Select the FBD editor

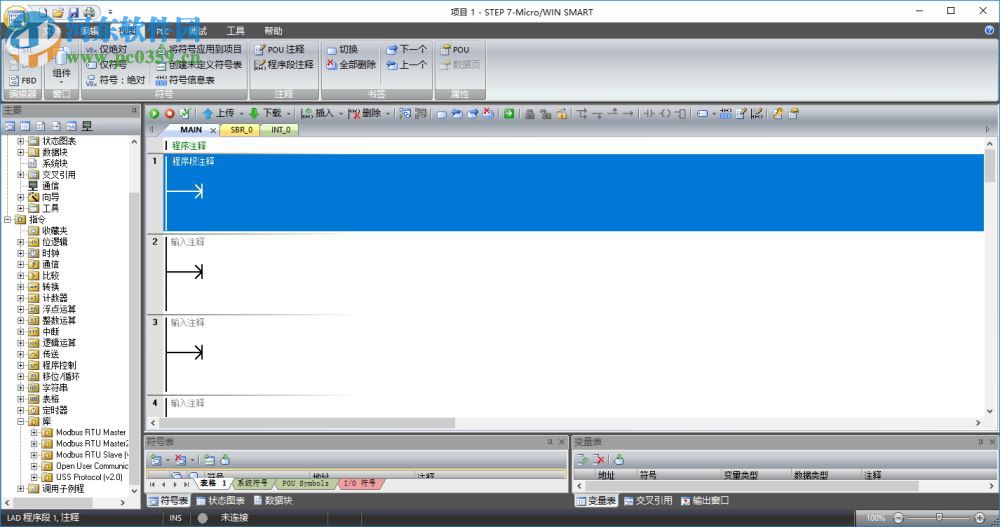(23, 80)
